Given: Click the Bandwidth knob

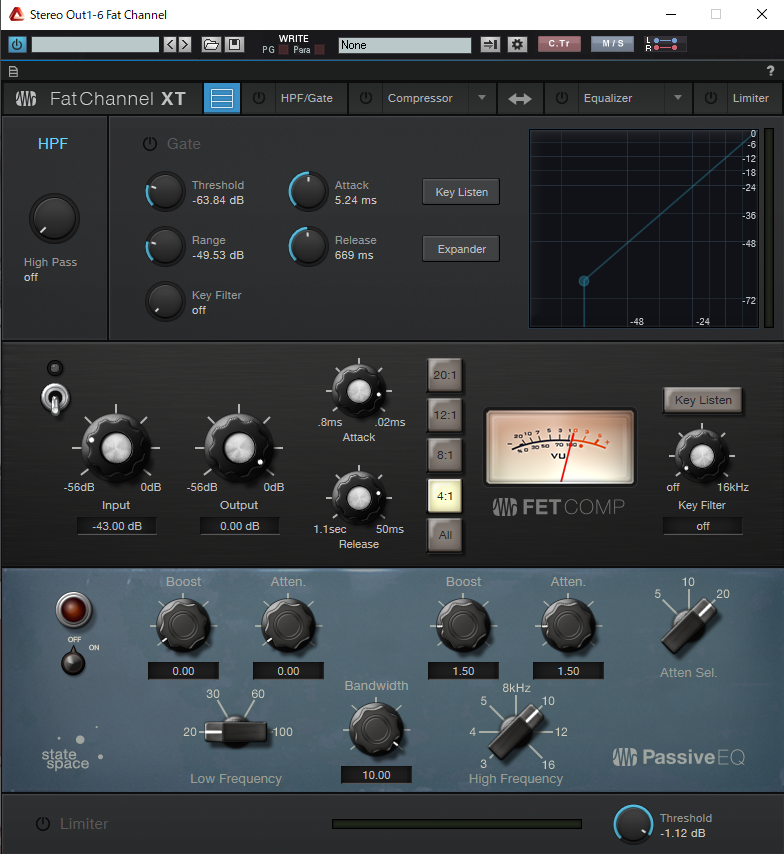Looking at the screenshot, I should [376, 729].
